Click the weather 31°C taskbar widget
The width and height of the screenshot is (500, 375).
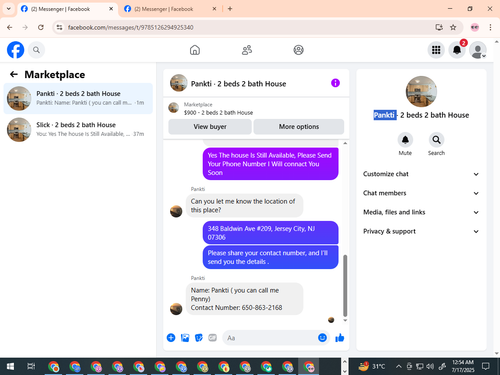tap(372, 367)
